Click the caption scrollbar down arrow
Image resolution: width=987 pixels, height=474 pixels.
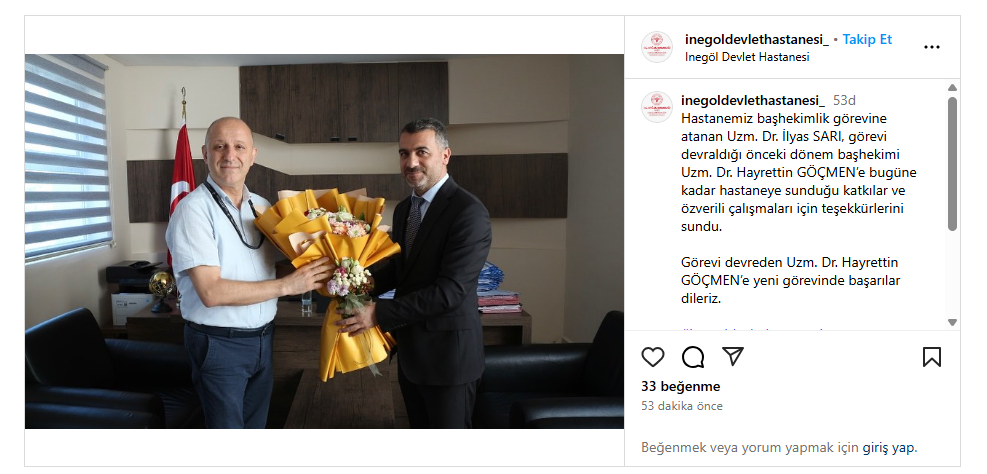point(952,322)
